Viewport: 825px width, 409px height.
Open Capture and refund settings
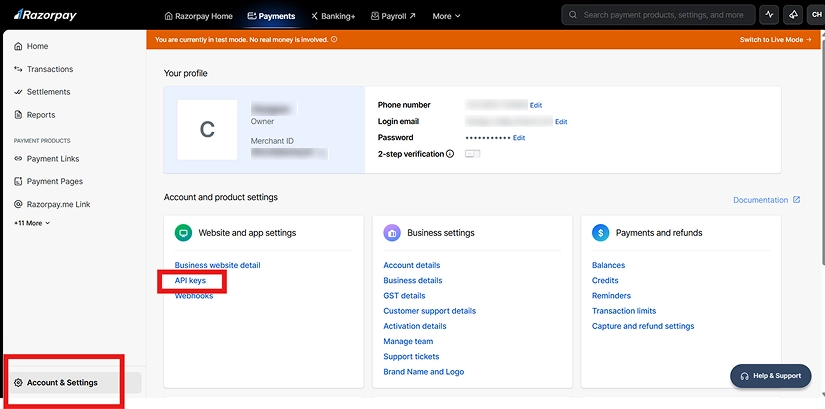click(x=643, y=326)
